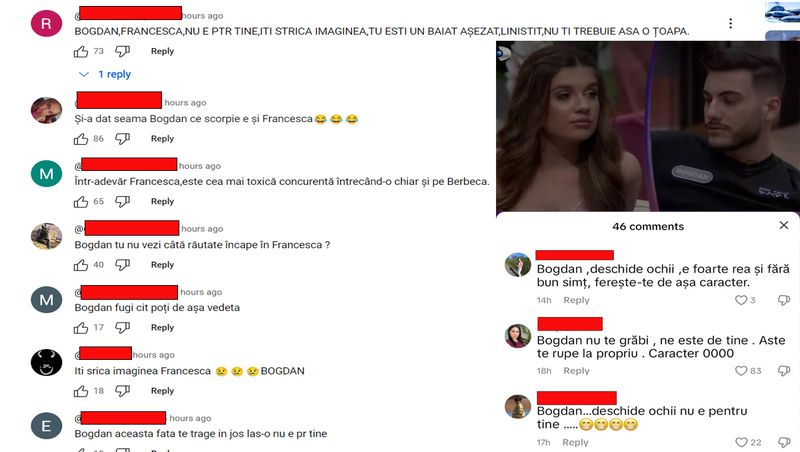Viewport: 800px width, 452px height.
Task: Like the comment about Francesca being a scorpie
Action: click(x=81, y=139)
